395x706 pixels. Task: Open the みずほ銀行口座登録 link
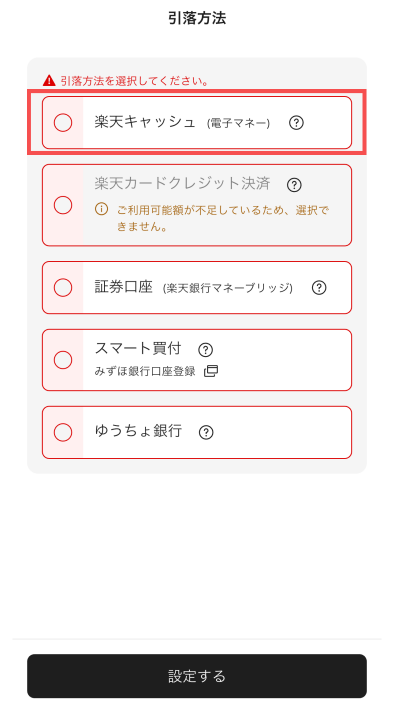(145, 371)
